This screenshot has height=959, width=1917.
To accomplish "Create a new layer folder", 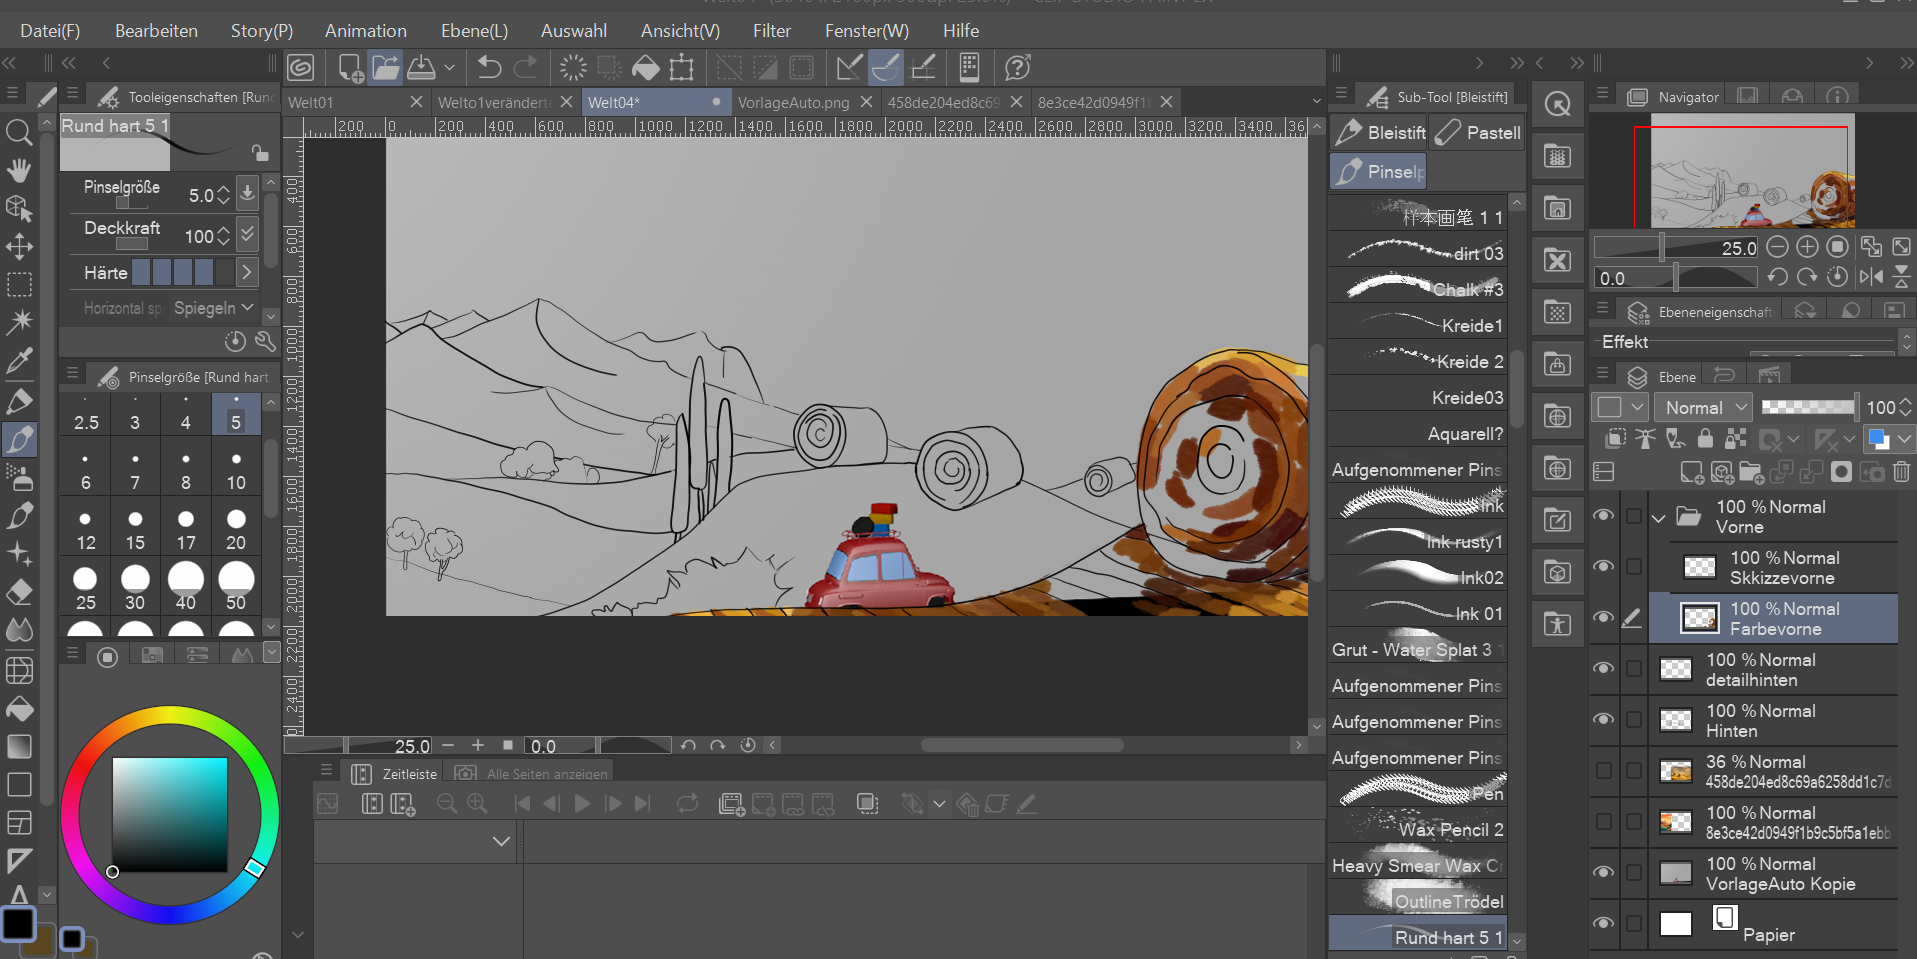I will point(1751,472).
